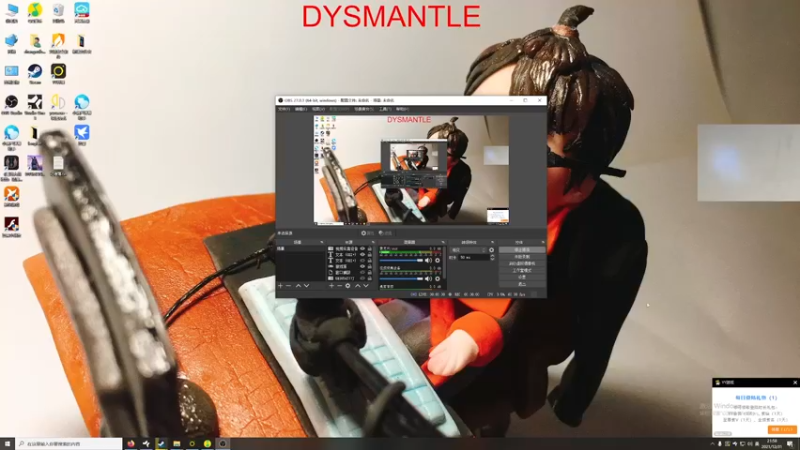Pop out the Controls dock header icon
This screenshot has width=800, height=450.
(543, 242)
